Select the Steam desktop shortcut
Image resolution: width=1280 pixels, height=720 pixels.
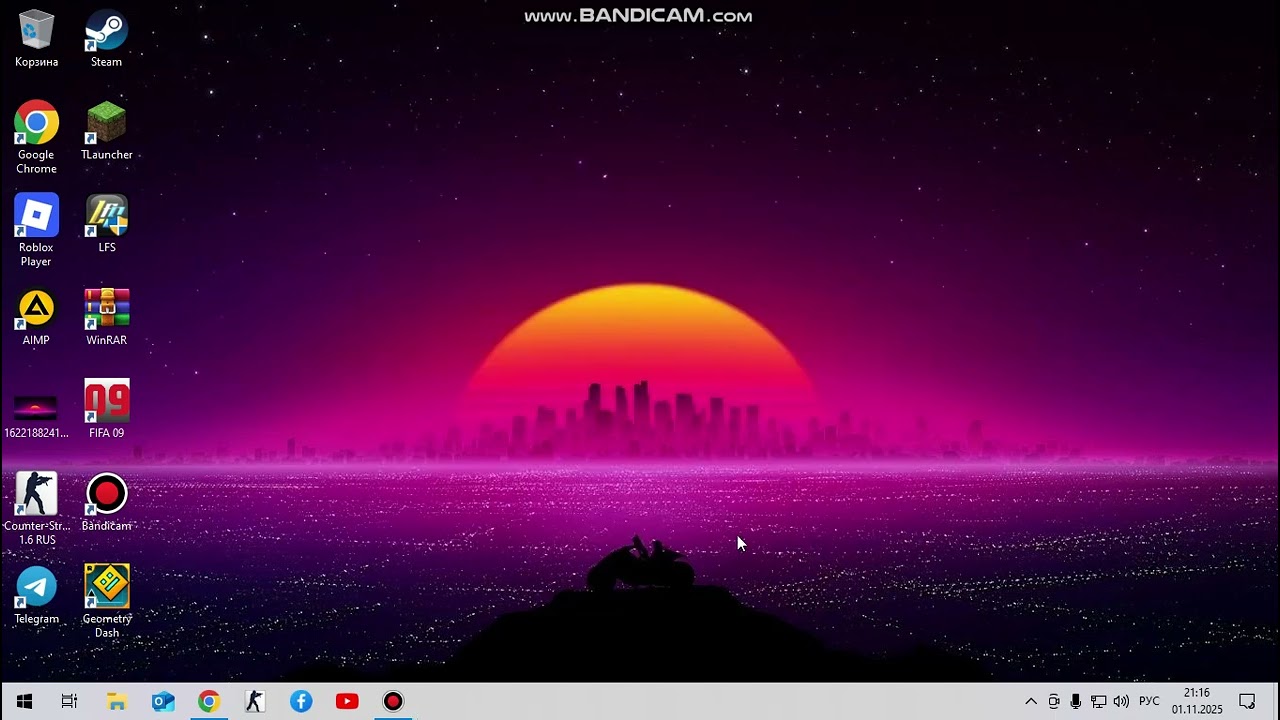(106, 40)
